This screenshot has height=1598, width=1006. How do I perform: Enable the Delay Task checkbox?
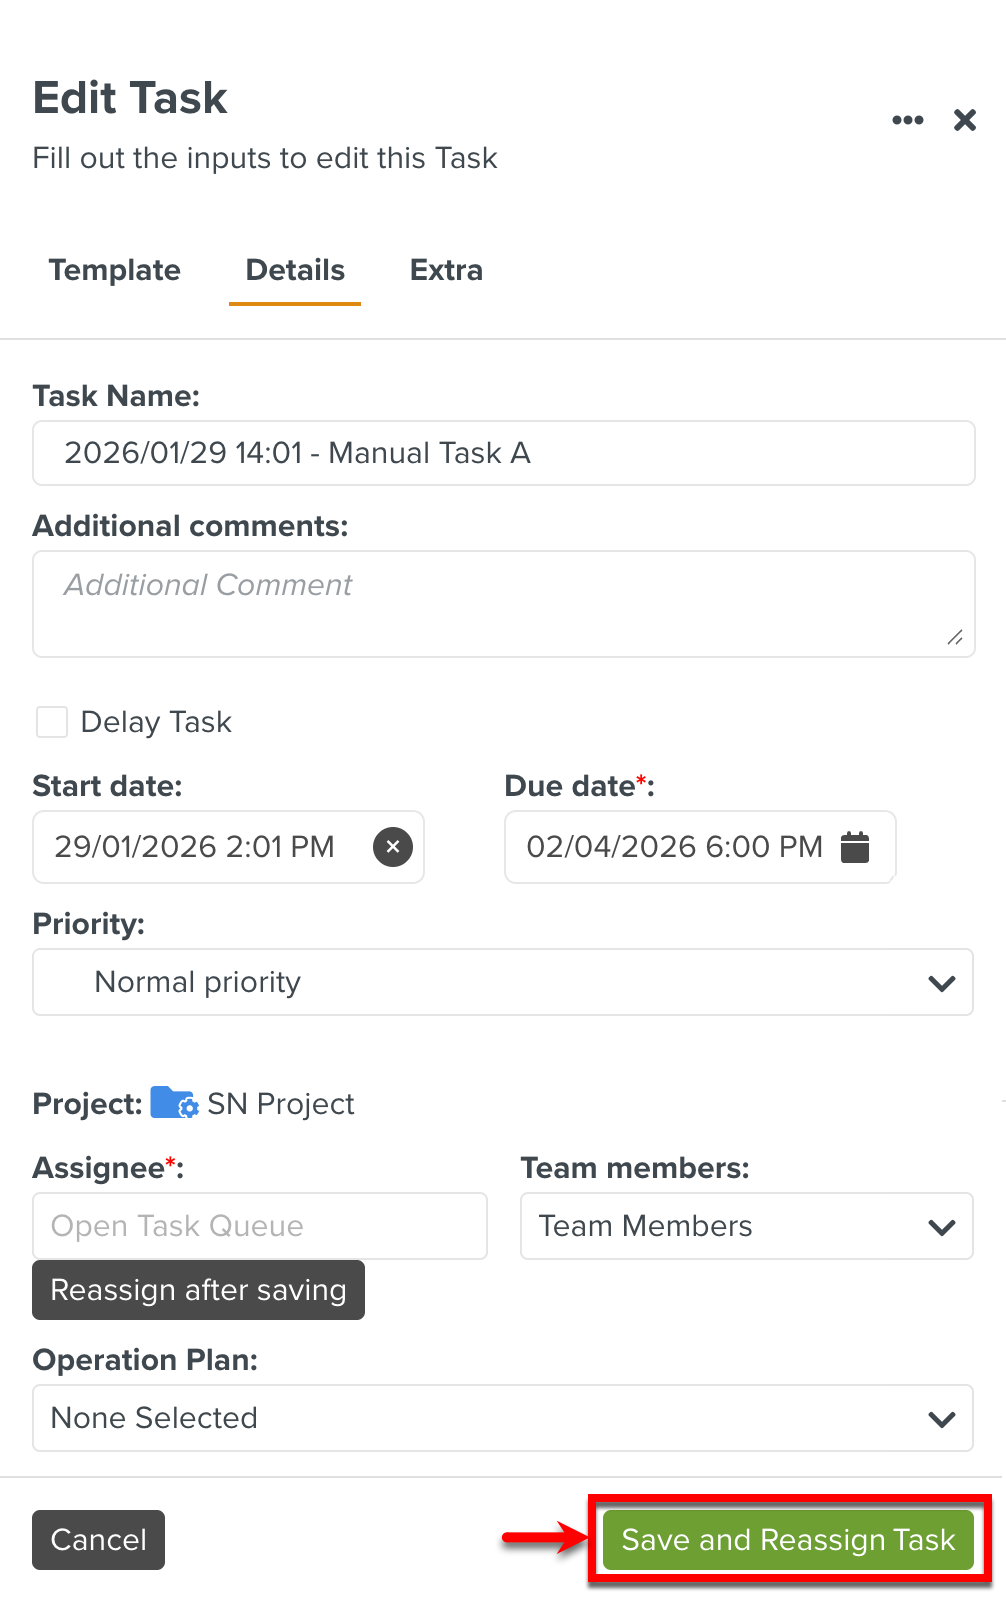(x=51, y=721)
